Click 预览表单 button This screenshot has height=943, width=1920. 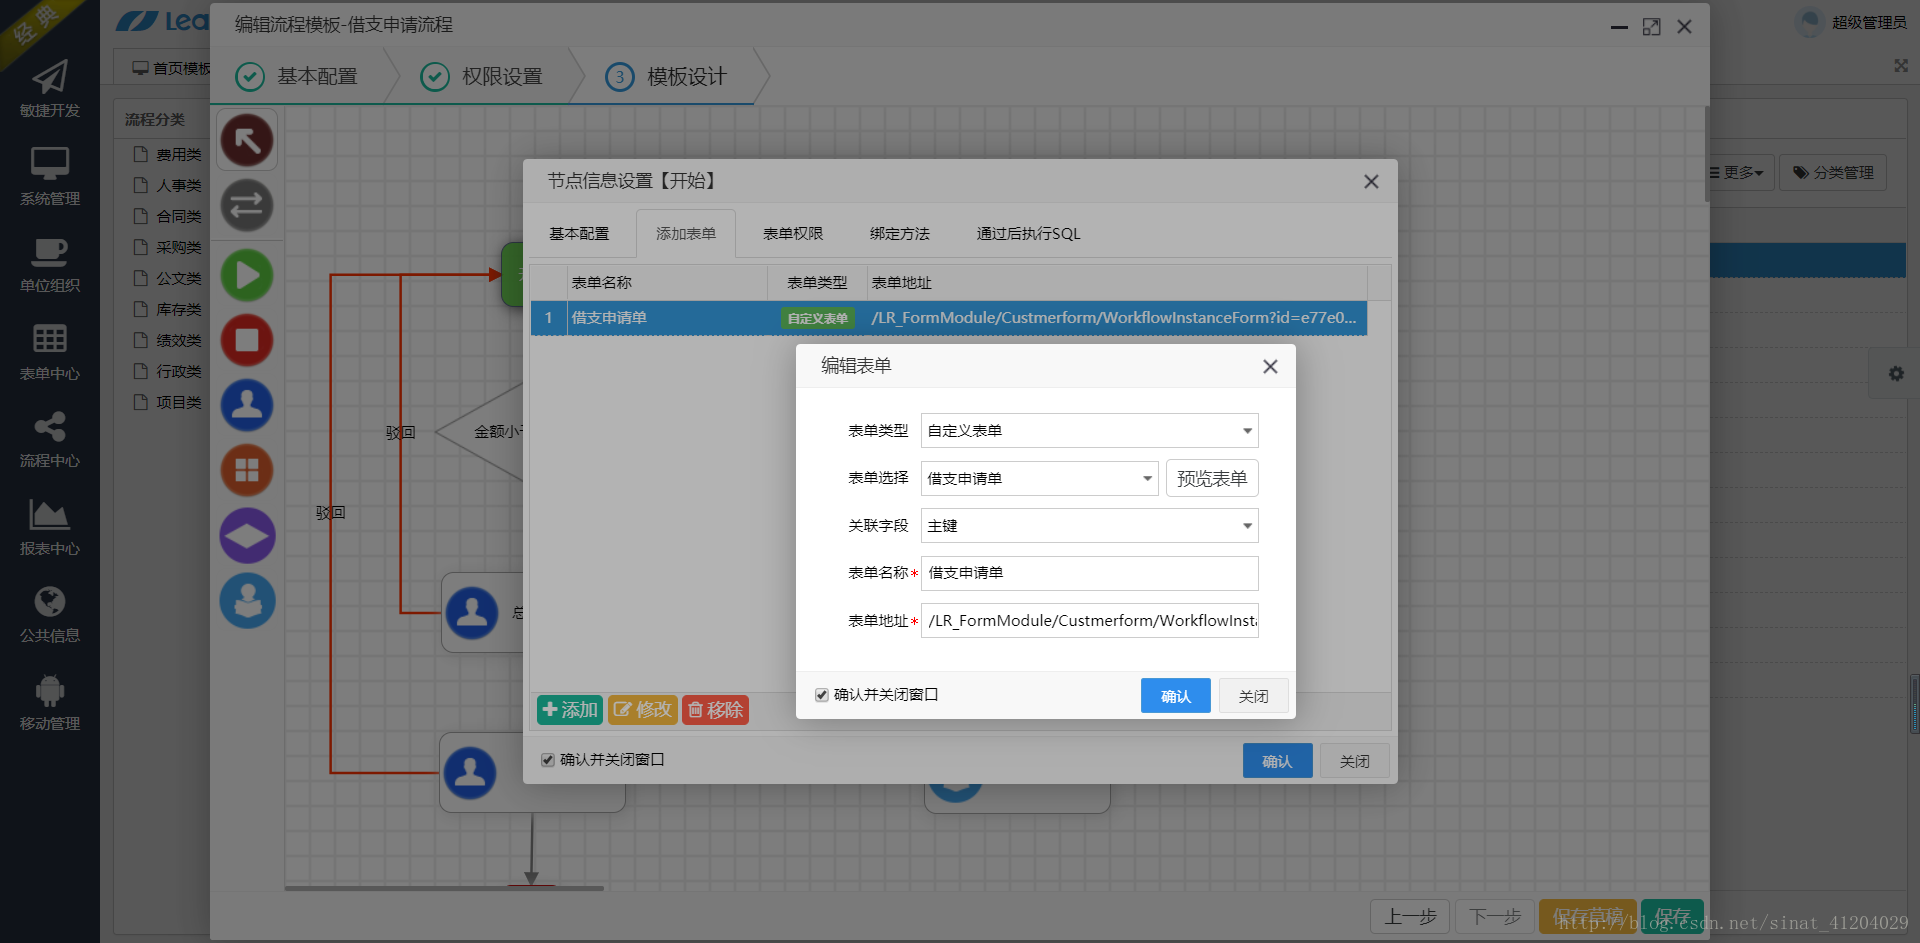click(x=1212, y=479)
